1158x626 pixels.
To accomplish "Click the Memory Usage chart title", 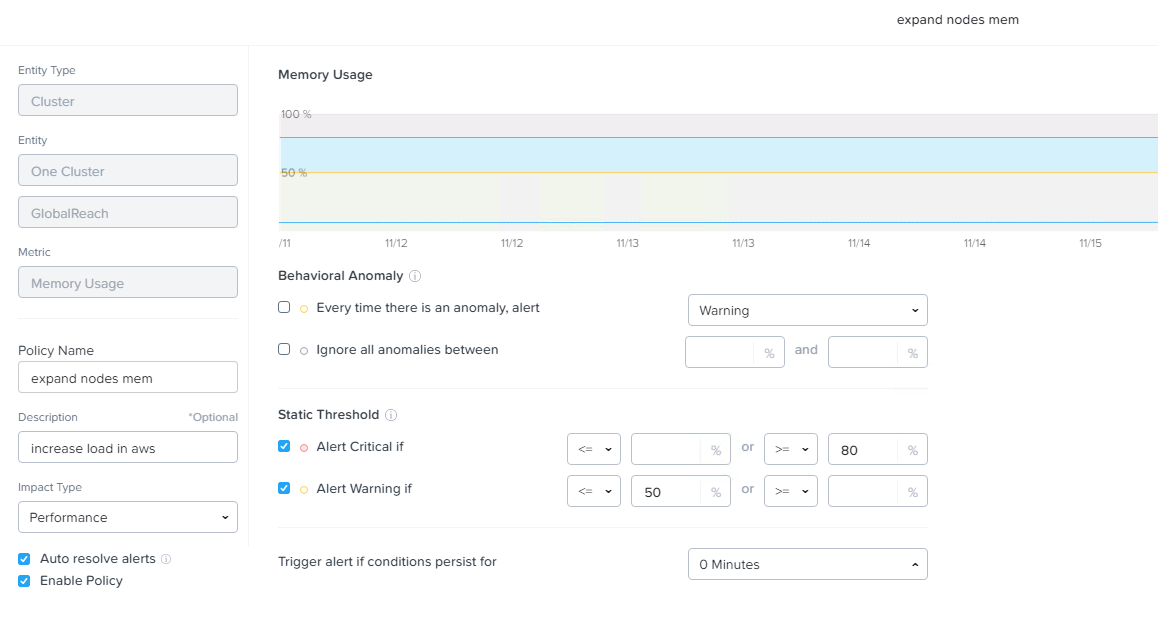I will tap(325, 75).
